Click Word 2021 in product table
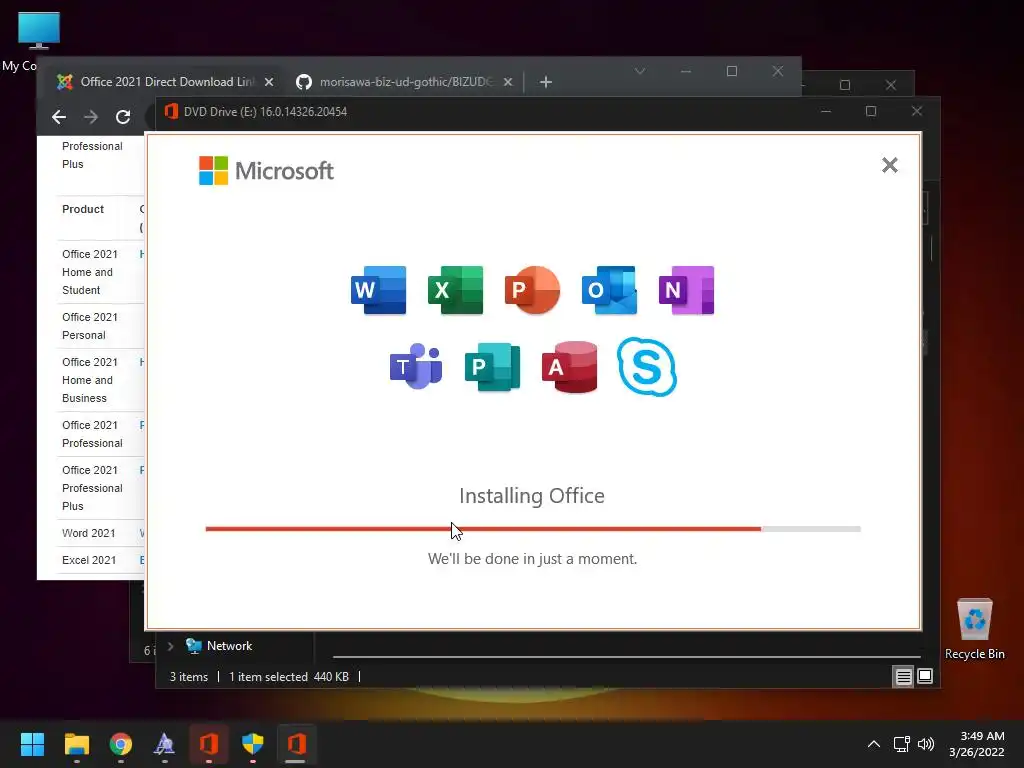 tap(89, 533)
